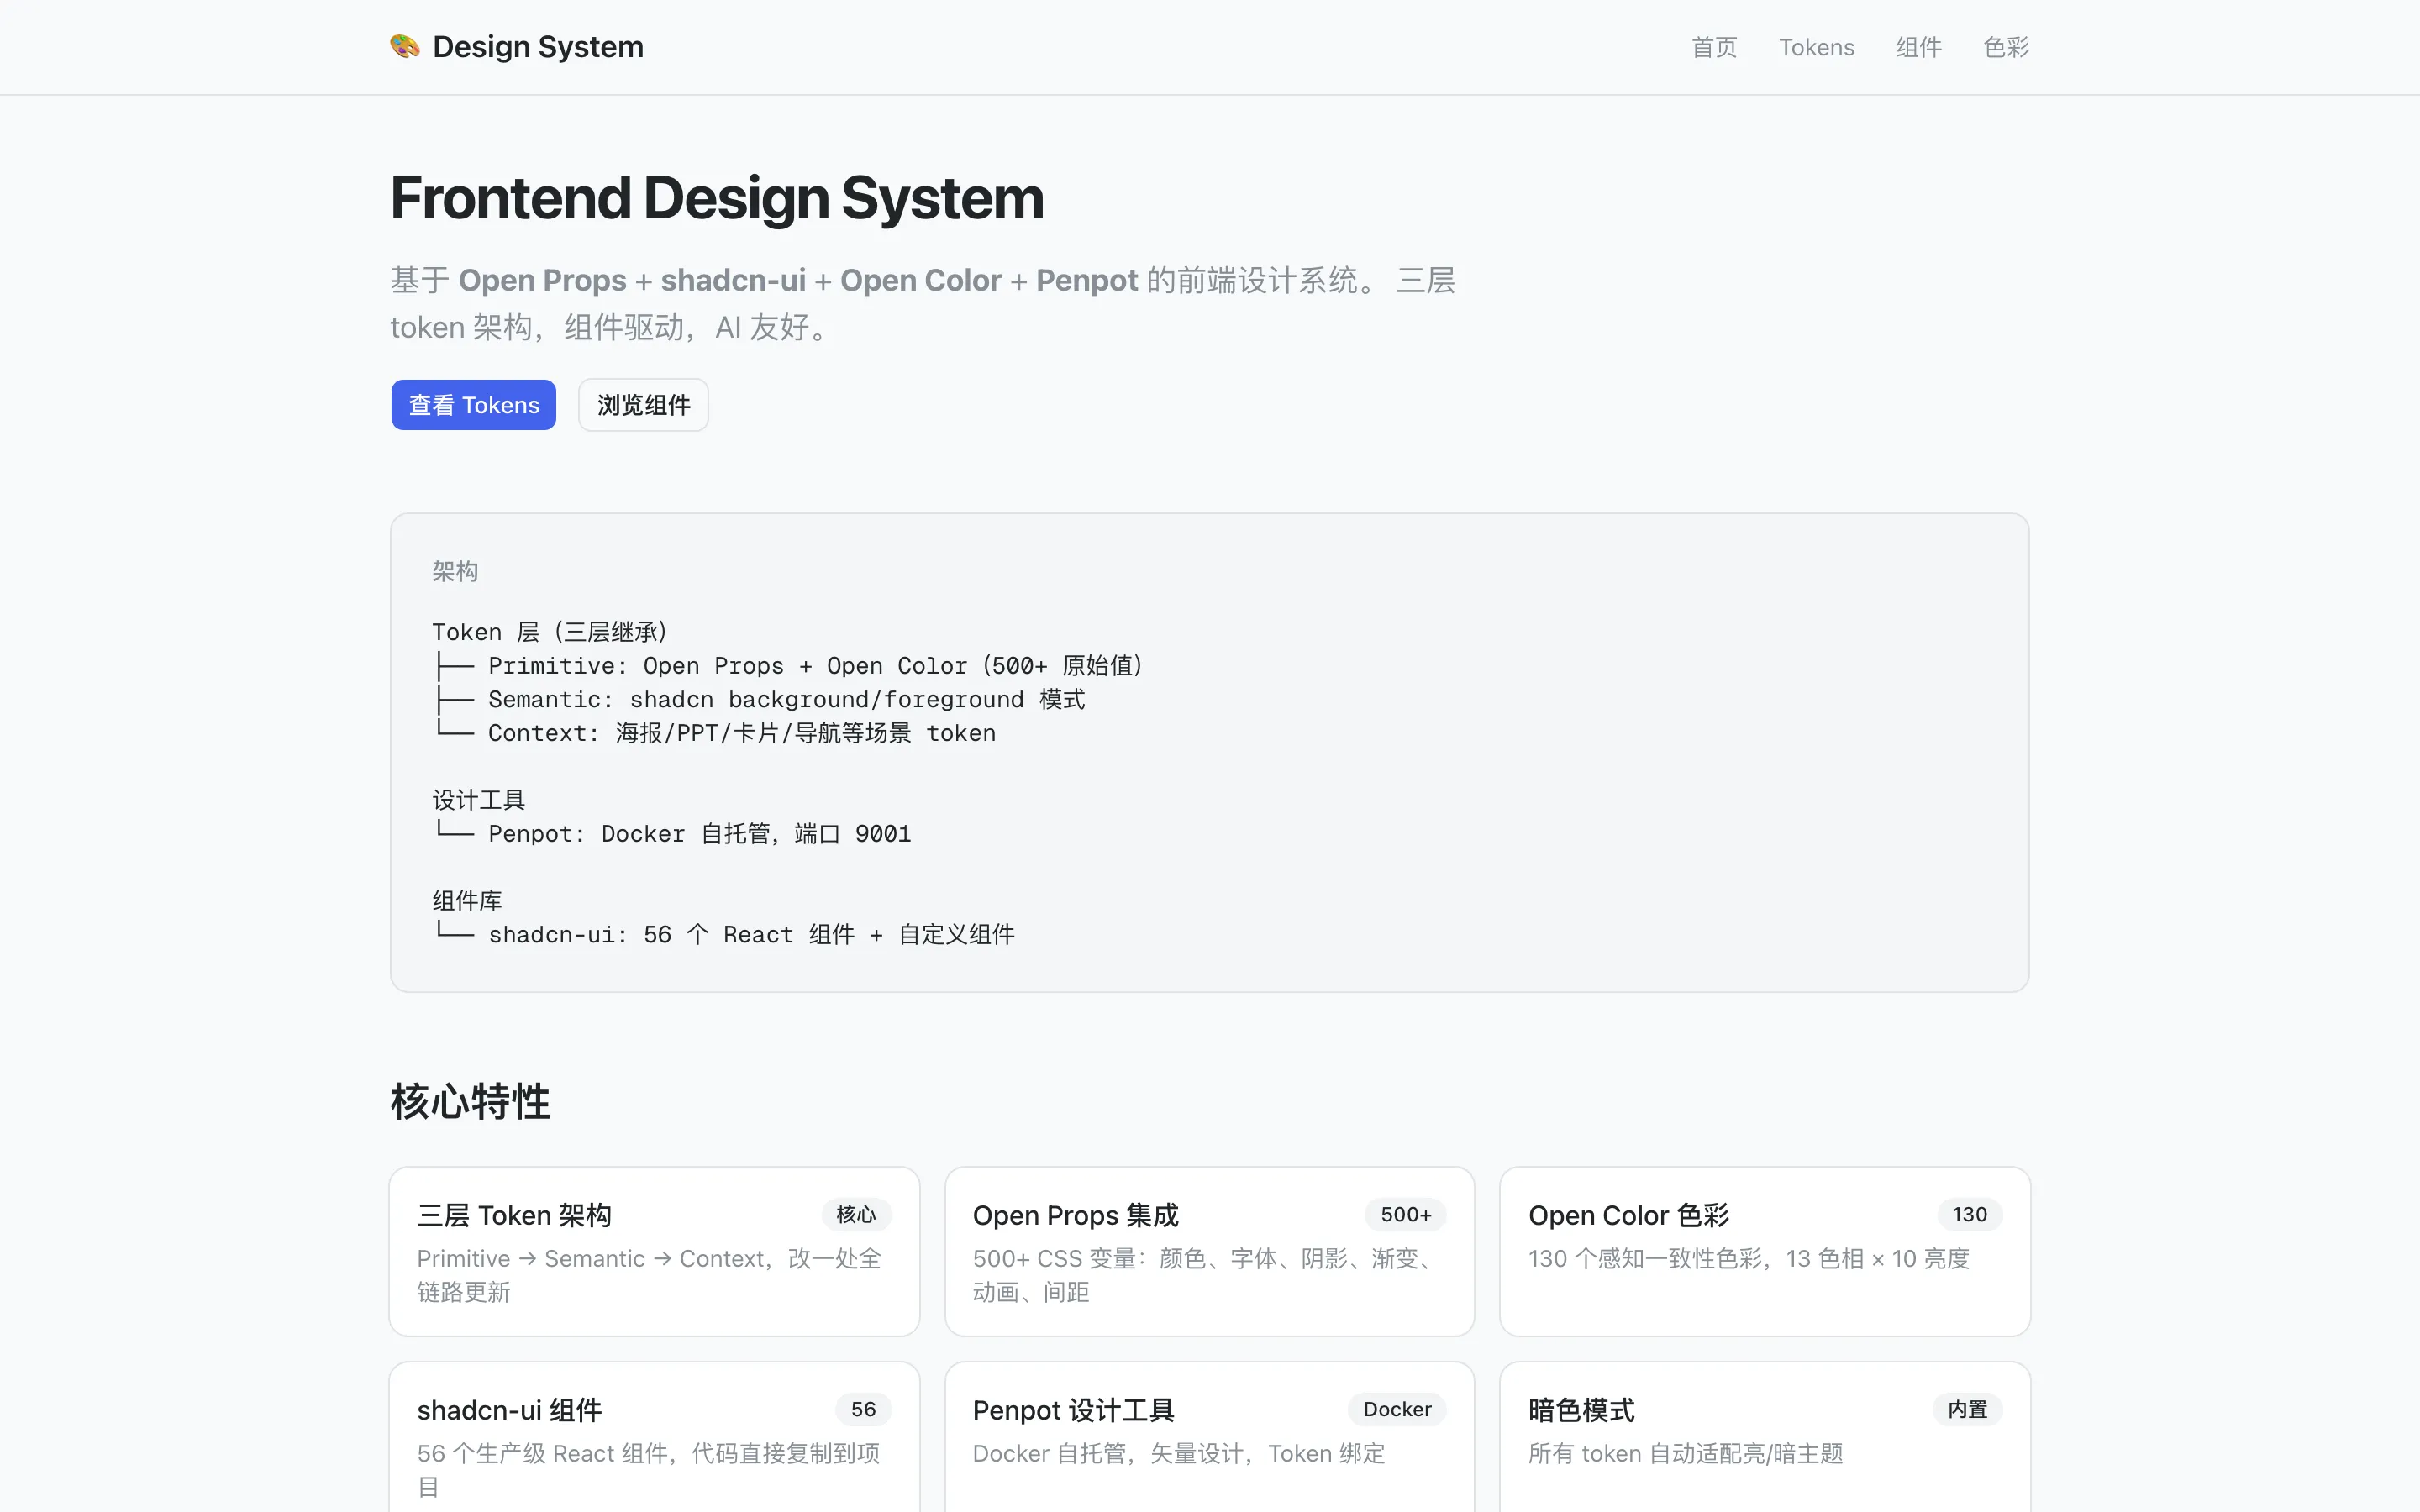Screen dimensions: 2420x1512
Task: Open the Open Props 集成 card
Action: pyautogui.click(x=1209, y=1251)
